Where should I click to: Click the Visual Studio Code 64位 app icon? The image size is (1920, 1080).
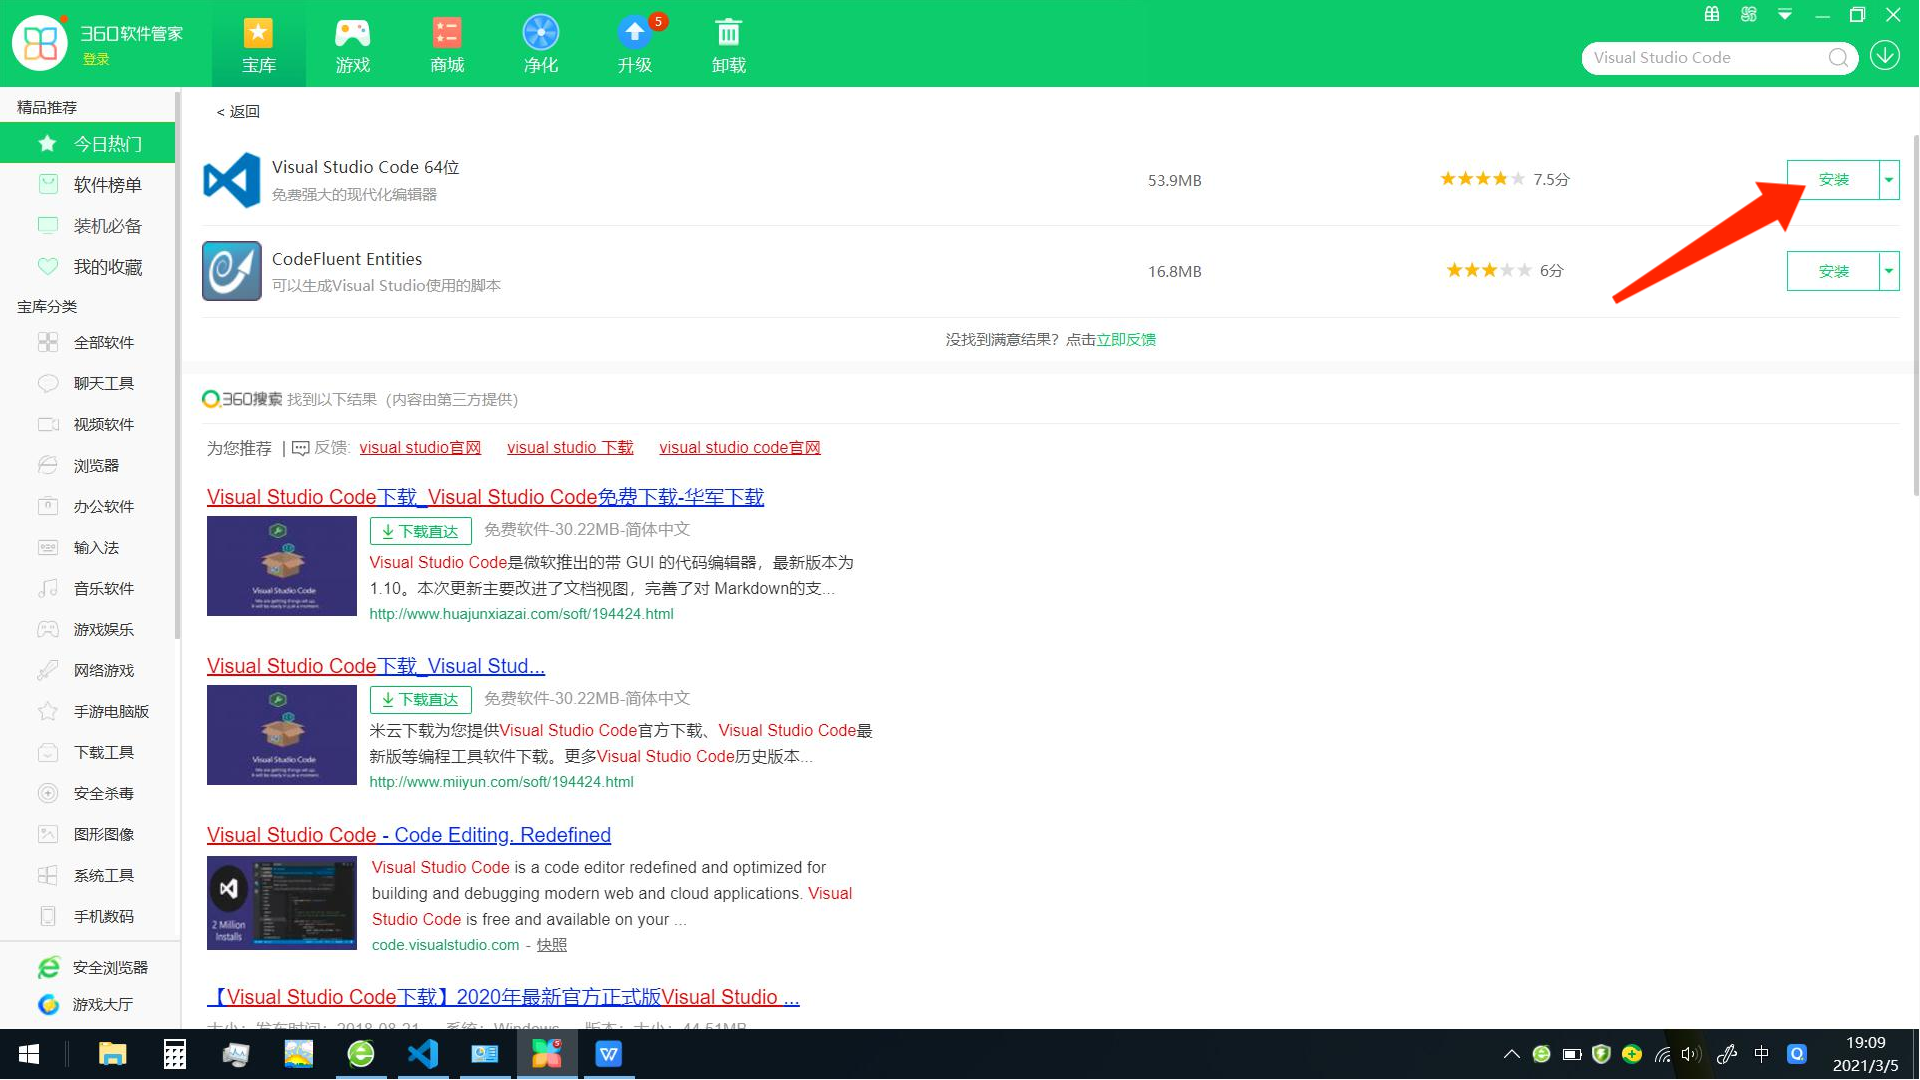tap(231, 180)
